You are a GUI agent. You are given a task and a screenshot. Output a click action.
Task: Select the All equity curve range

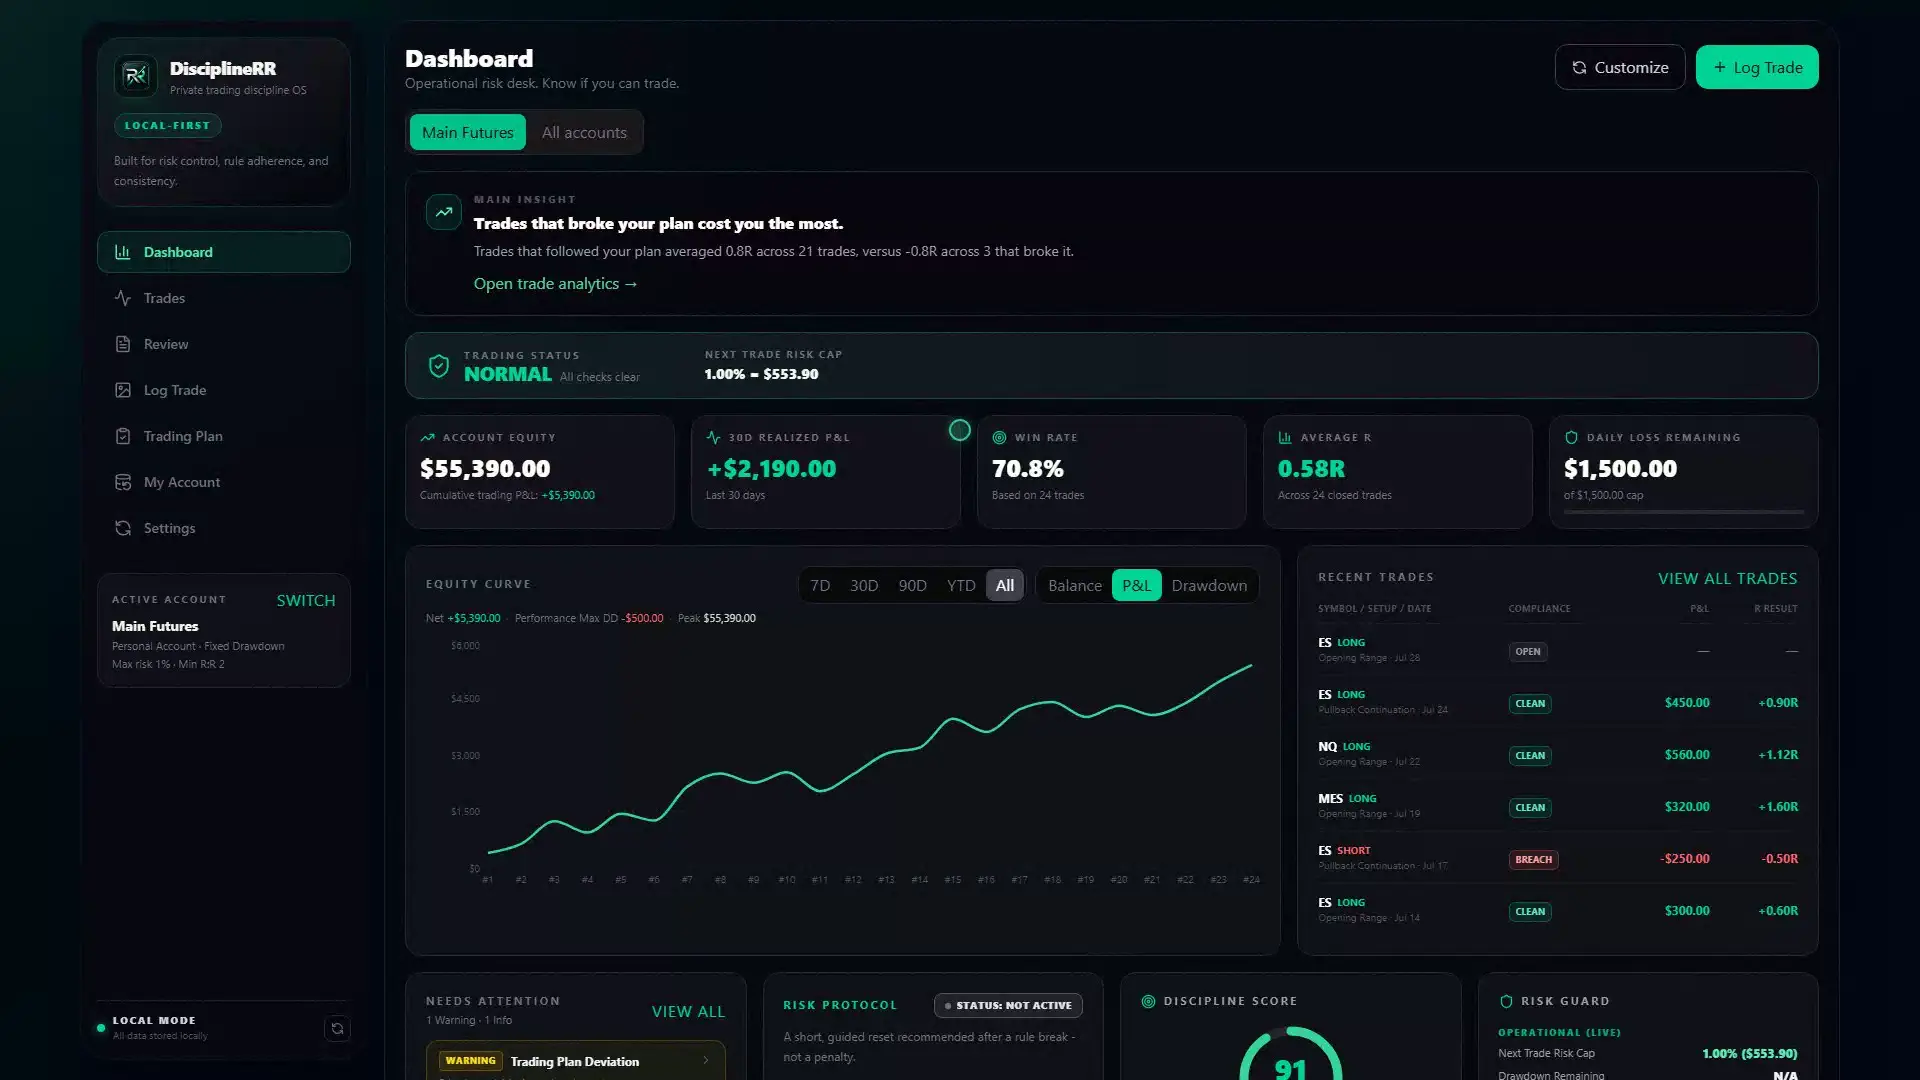point(1005,586)
